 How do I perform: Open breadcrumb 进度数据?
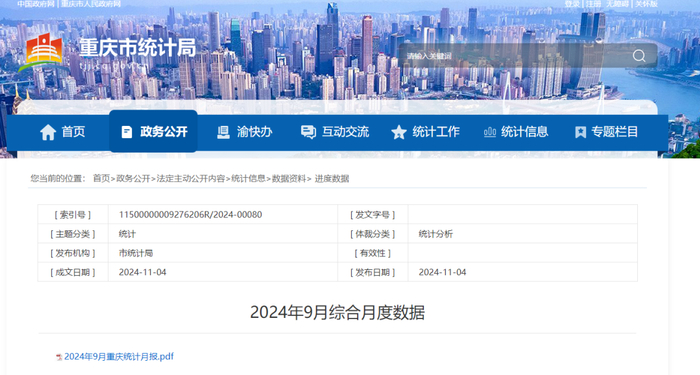pyautogui.click(x=332, y=179)
